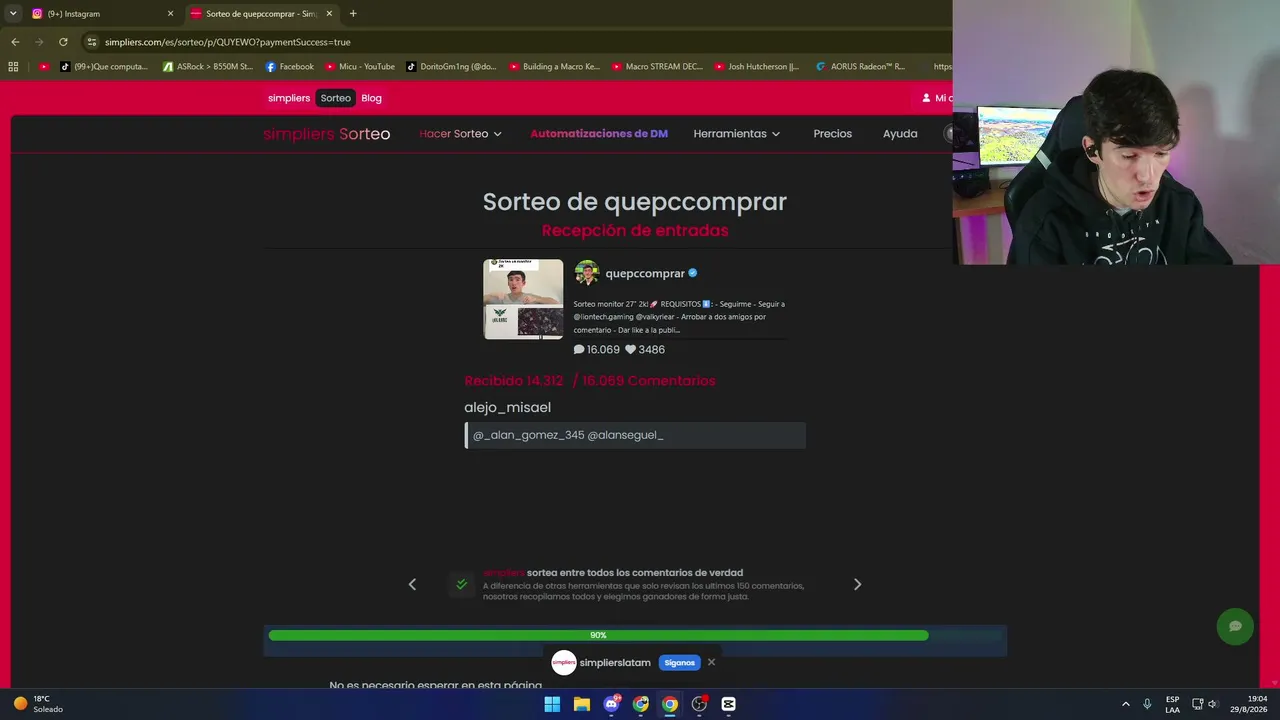Click the comments bubble icon
The image size is (1280, 720).
click(579, 350)
